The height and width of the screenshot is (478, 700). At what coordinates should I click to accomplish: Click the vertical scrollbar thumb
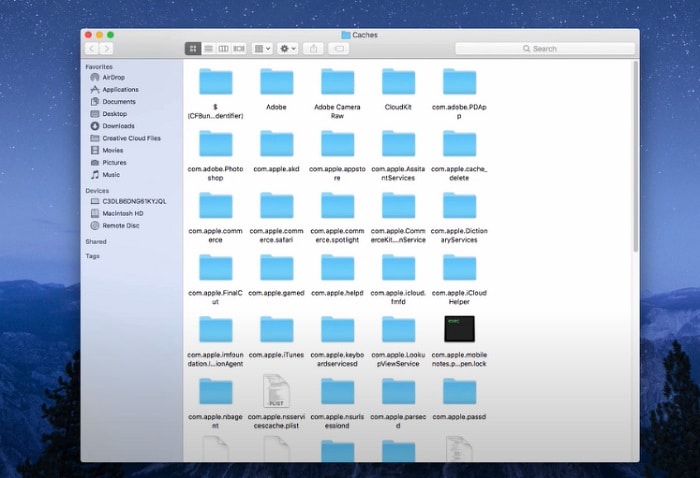coord(635,157)
